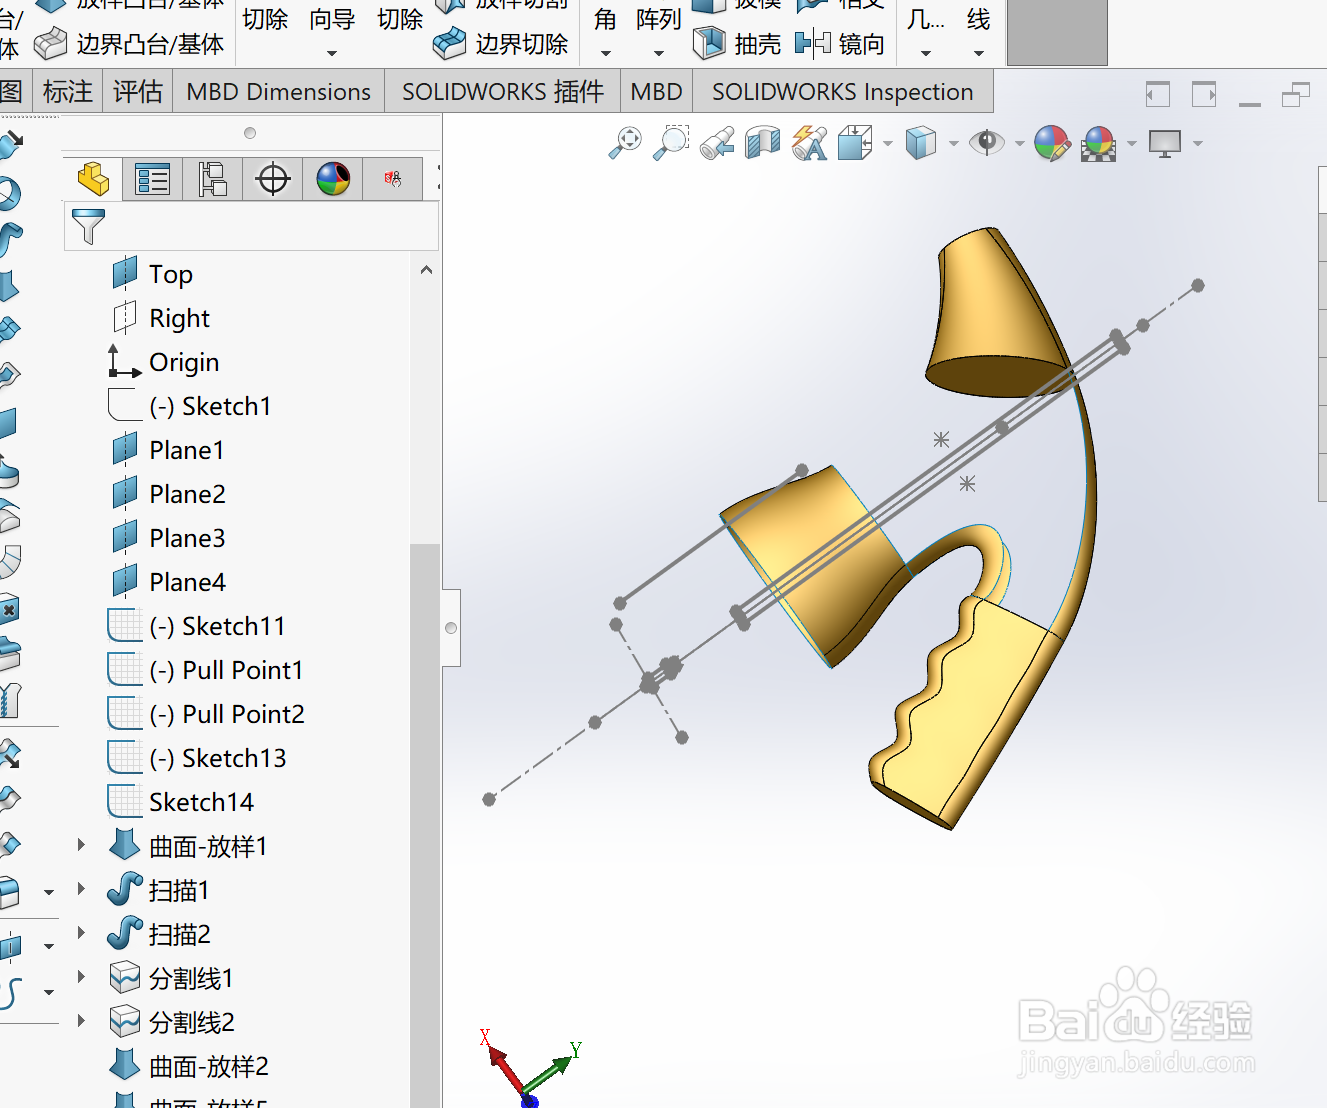This screenshot has width=1327, height=1108.
Task: Open Hide/Show Items dropdown arrow
Action: (1020, 144)
